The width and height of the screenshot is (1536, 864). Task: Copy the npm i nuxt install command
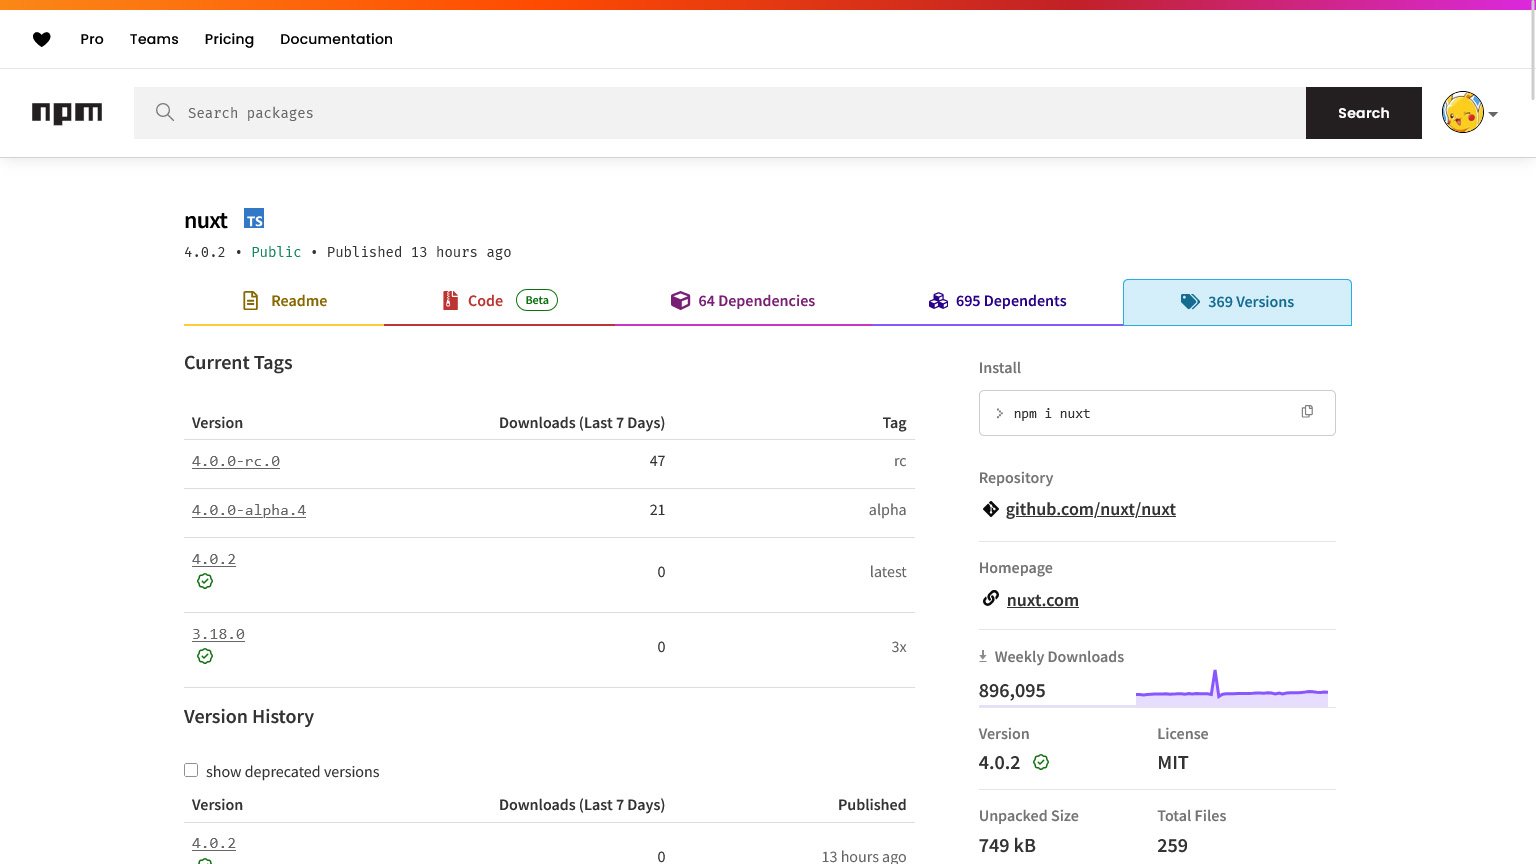point(1307,412)
